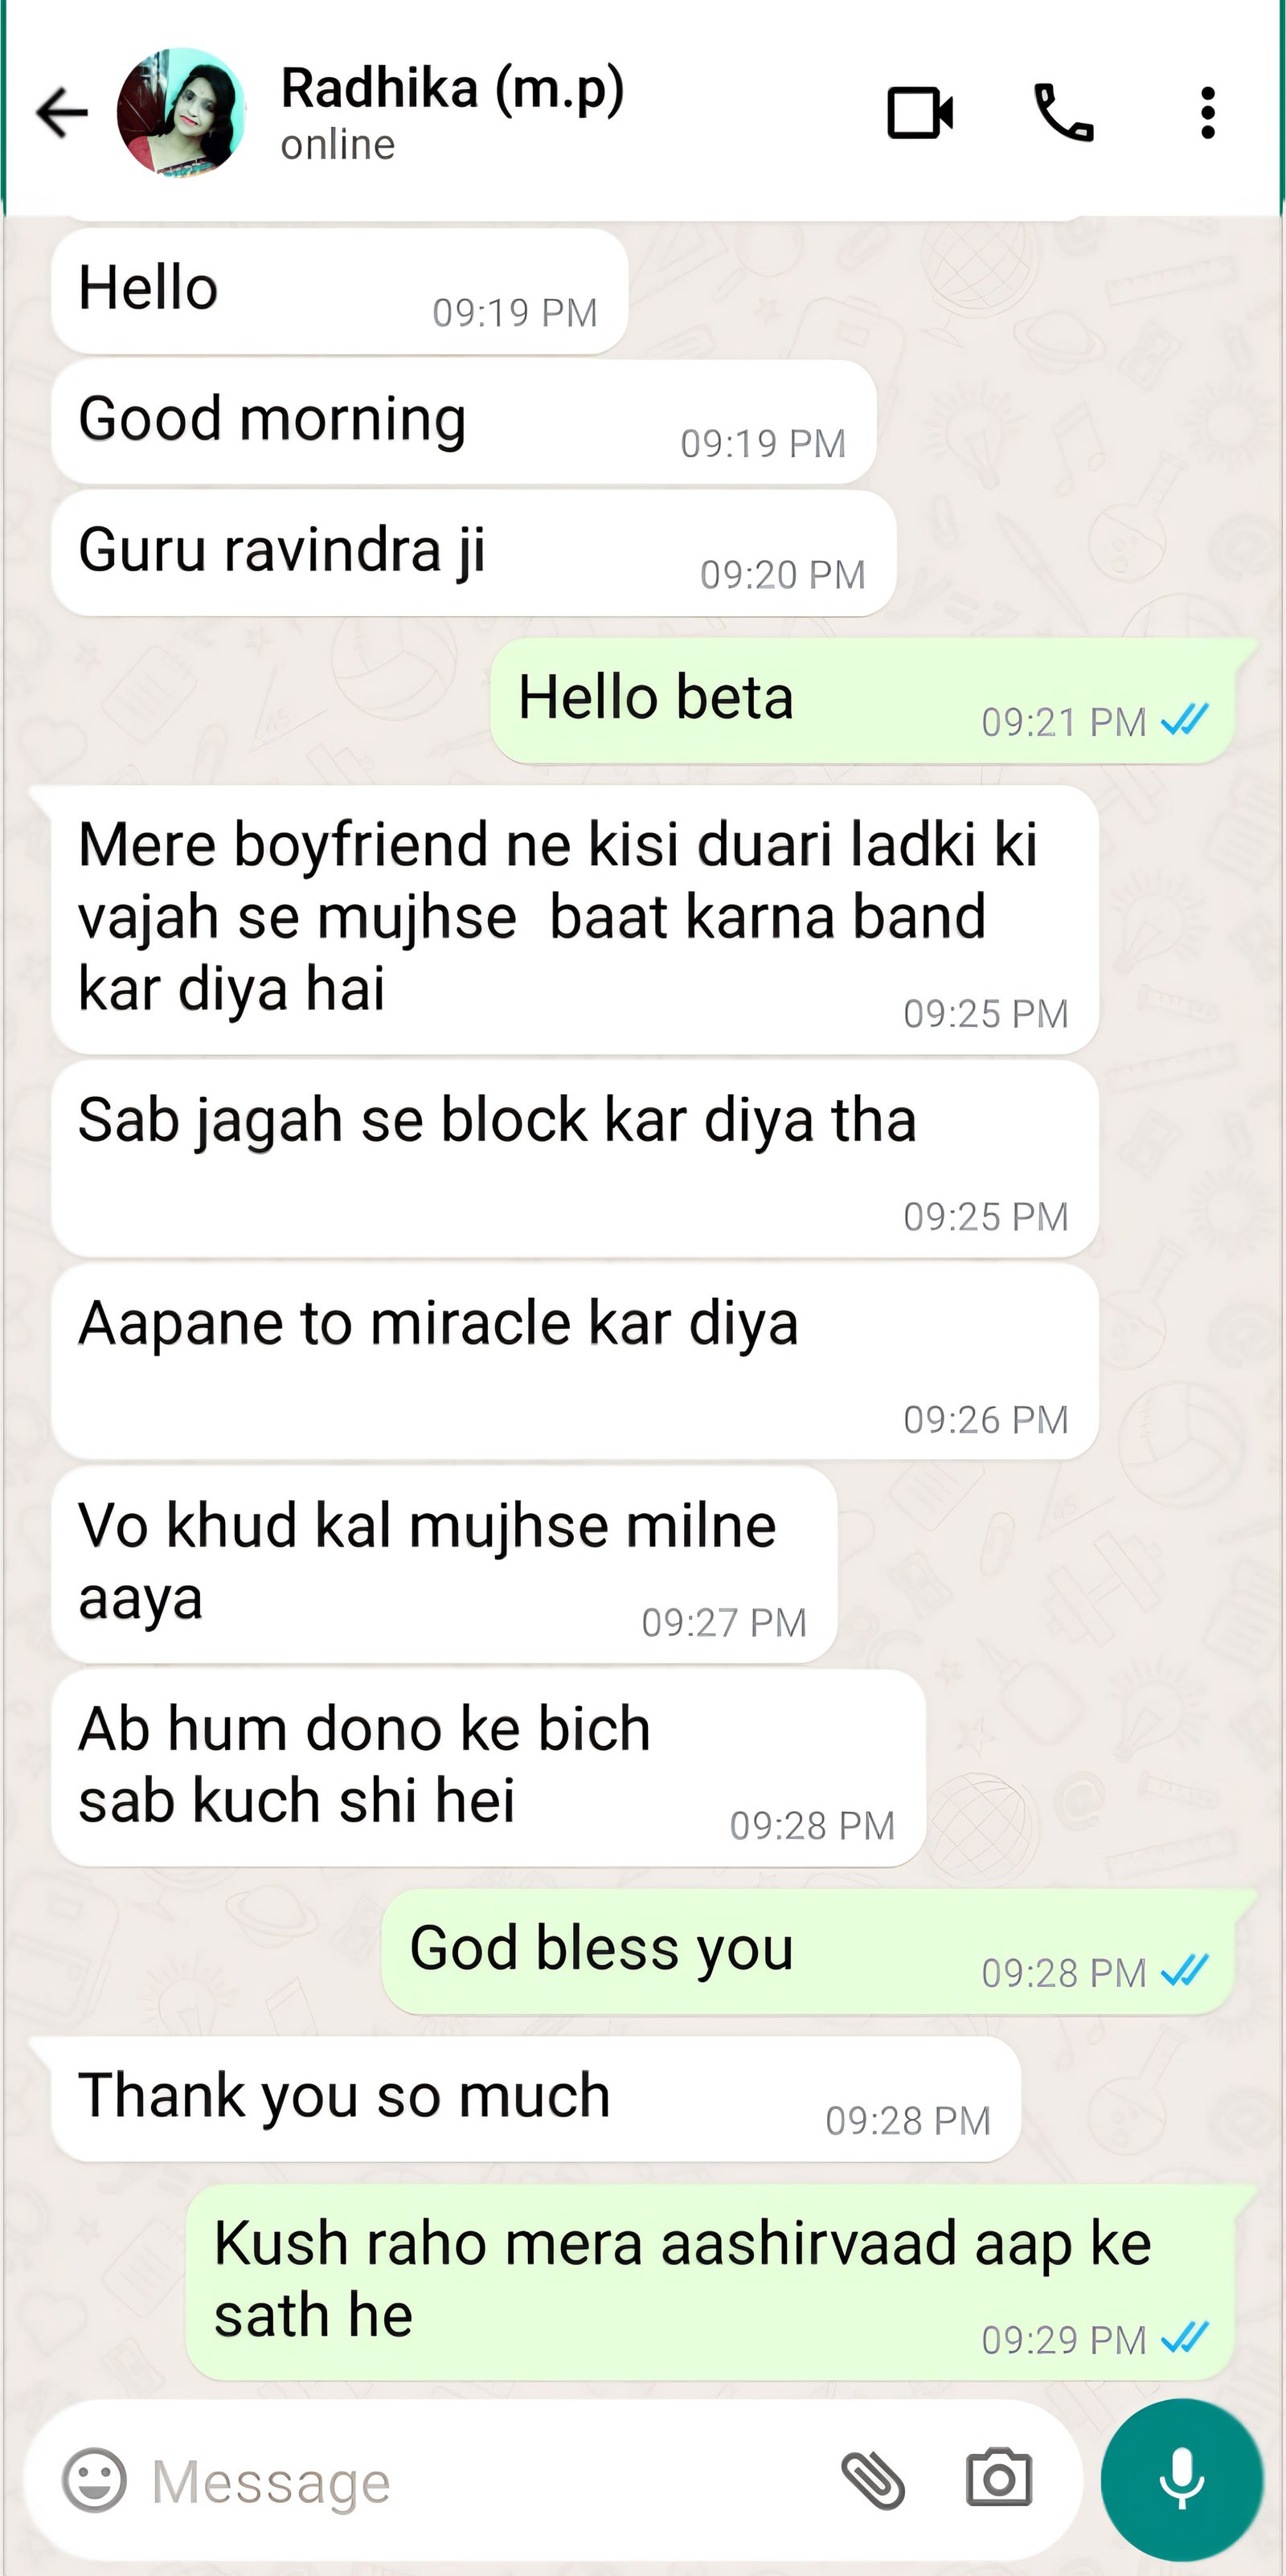
Task: Tap the 'Guru ravindra ji' message
Action: [x=473, y=553]
